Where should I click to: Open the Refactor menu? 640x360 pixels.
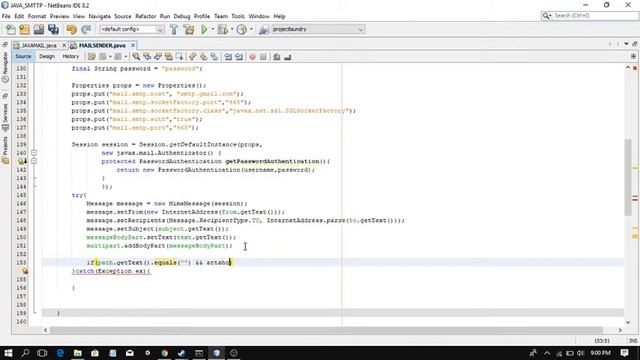[x=146, y=16]
